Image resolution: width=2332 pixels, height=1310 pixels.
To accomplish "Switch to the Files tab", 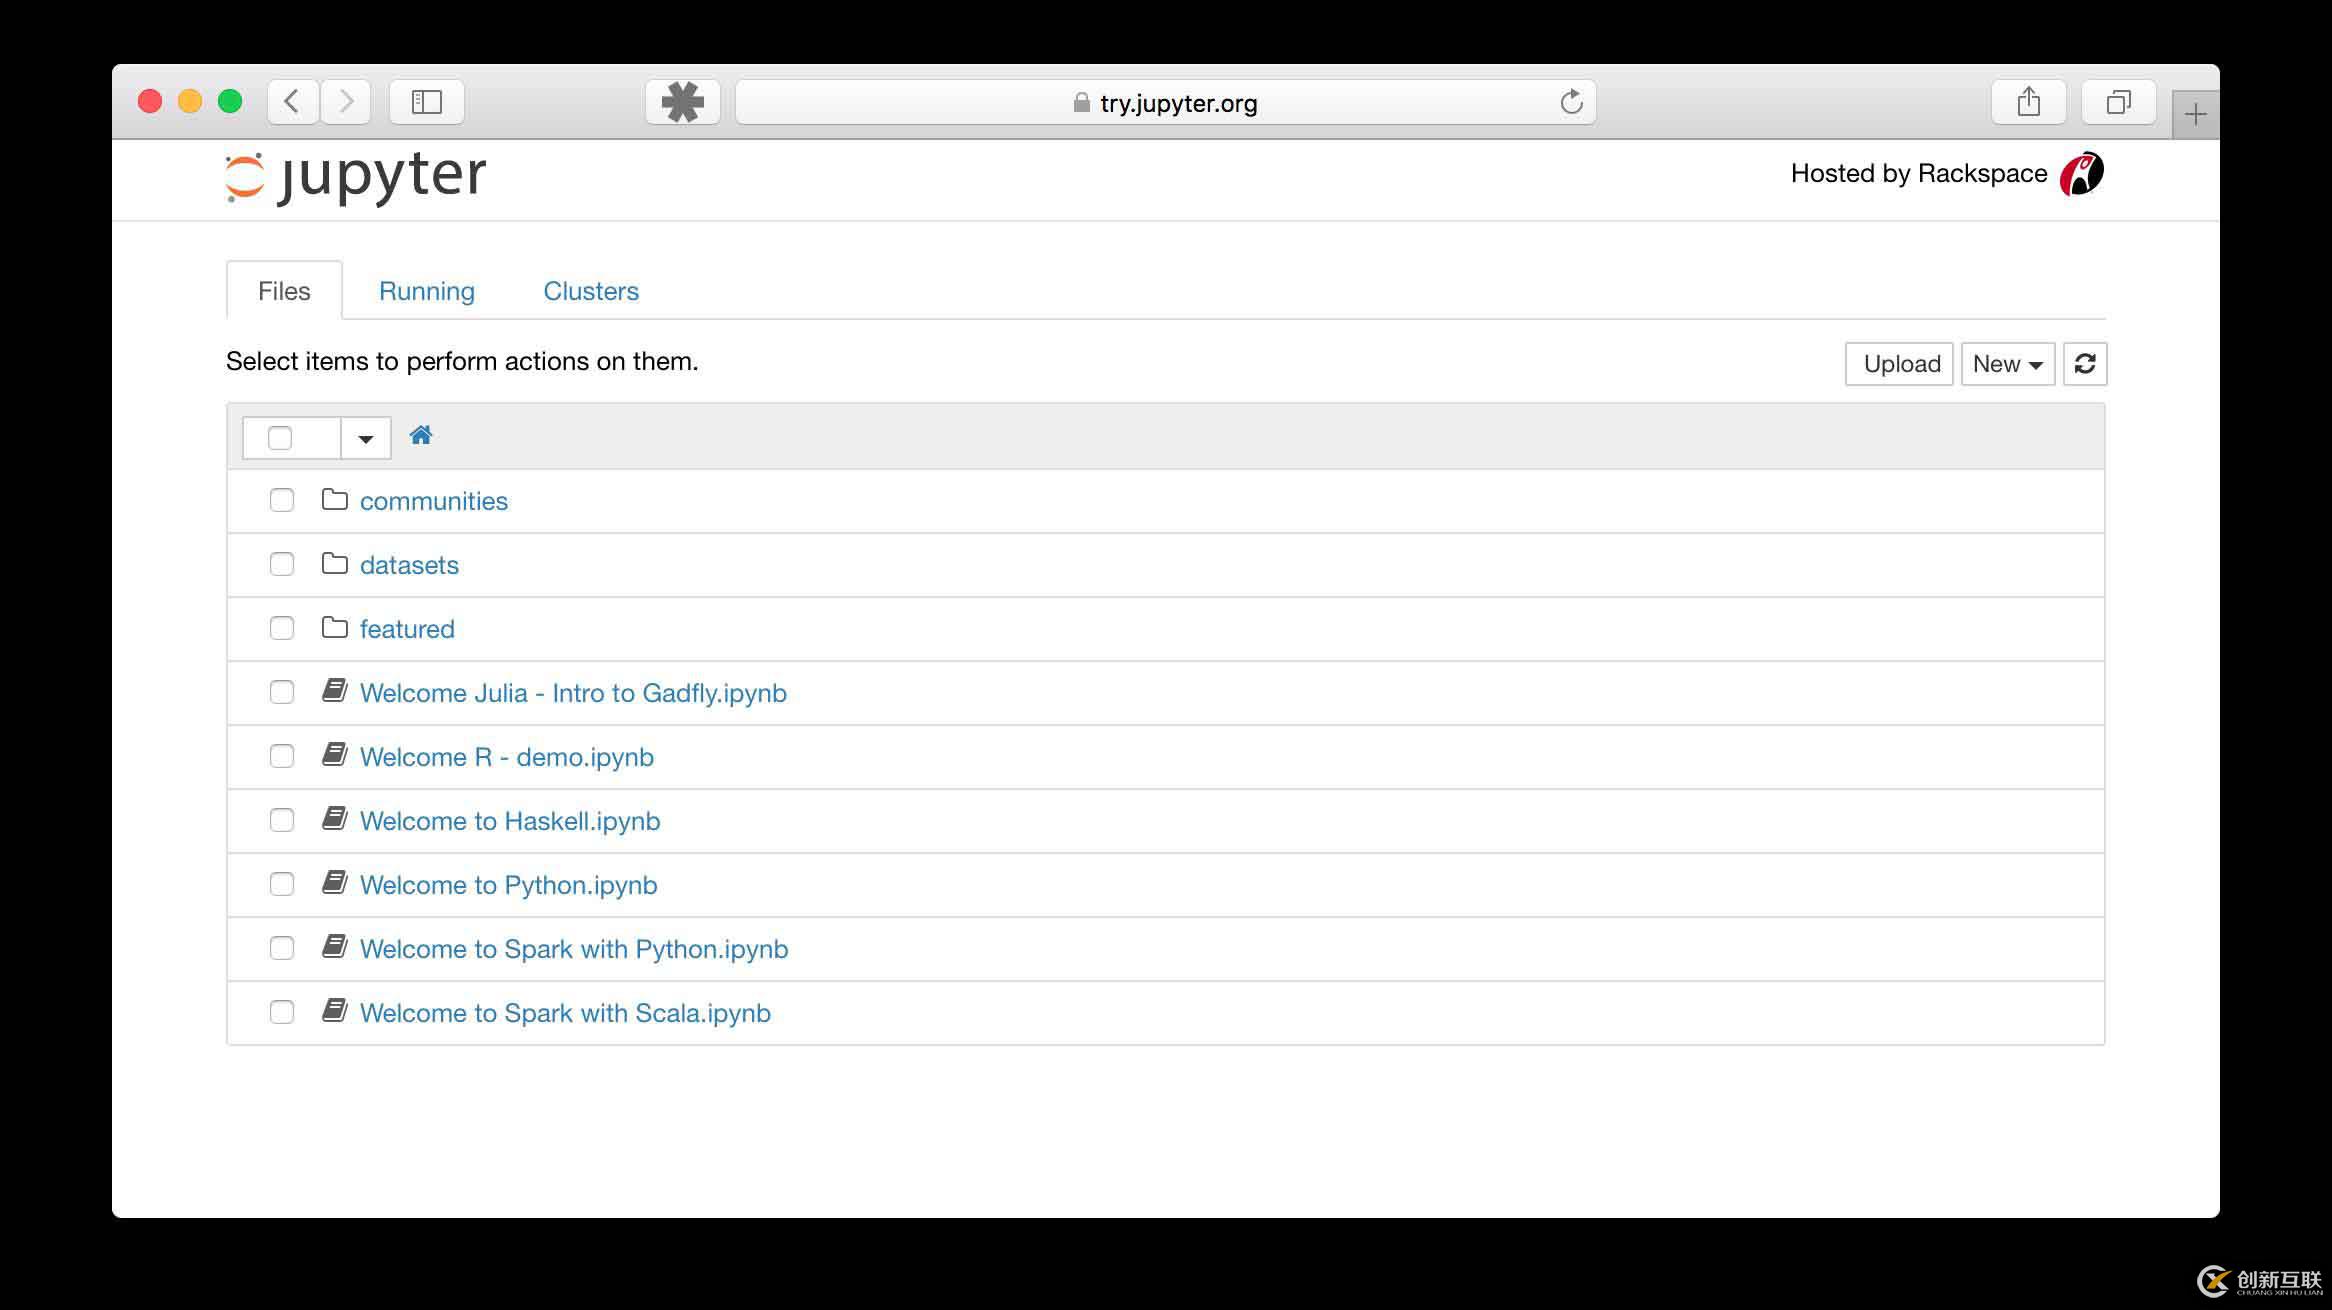I will pyautogui.click(x=284, y=291).
